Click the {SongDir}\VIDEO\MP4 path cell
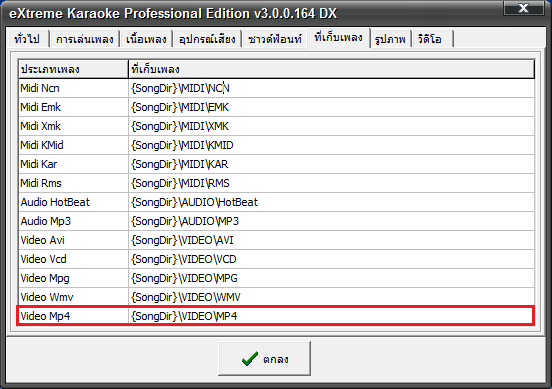The height and width of the screenshot is (389, 552). (332, 316)
